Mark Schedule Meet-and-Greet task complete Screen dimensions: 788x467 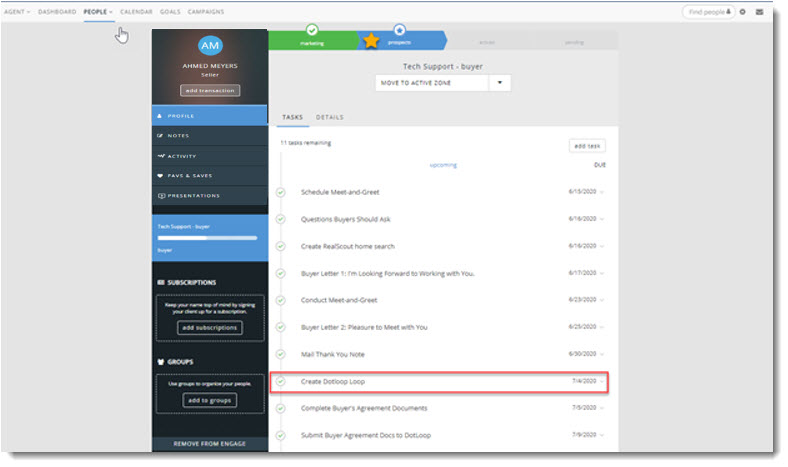point(281,192)
